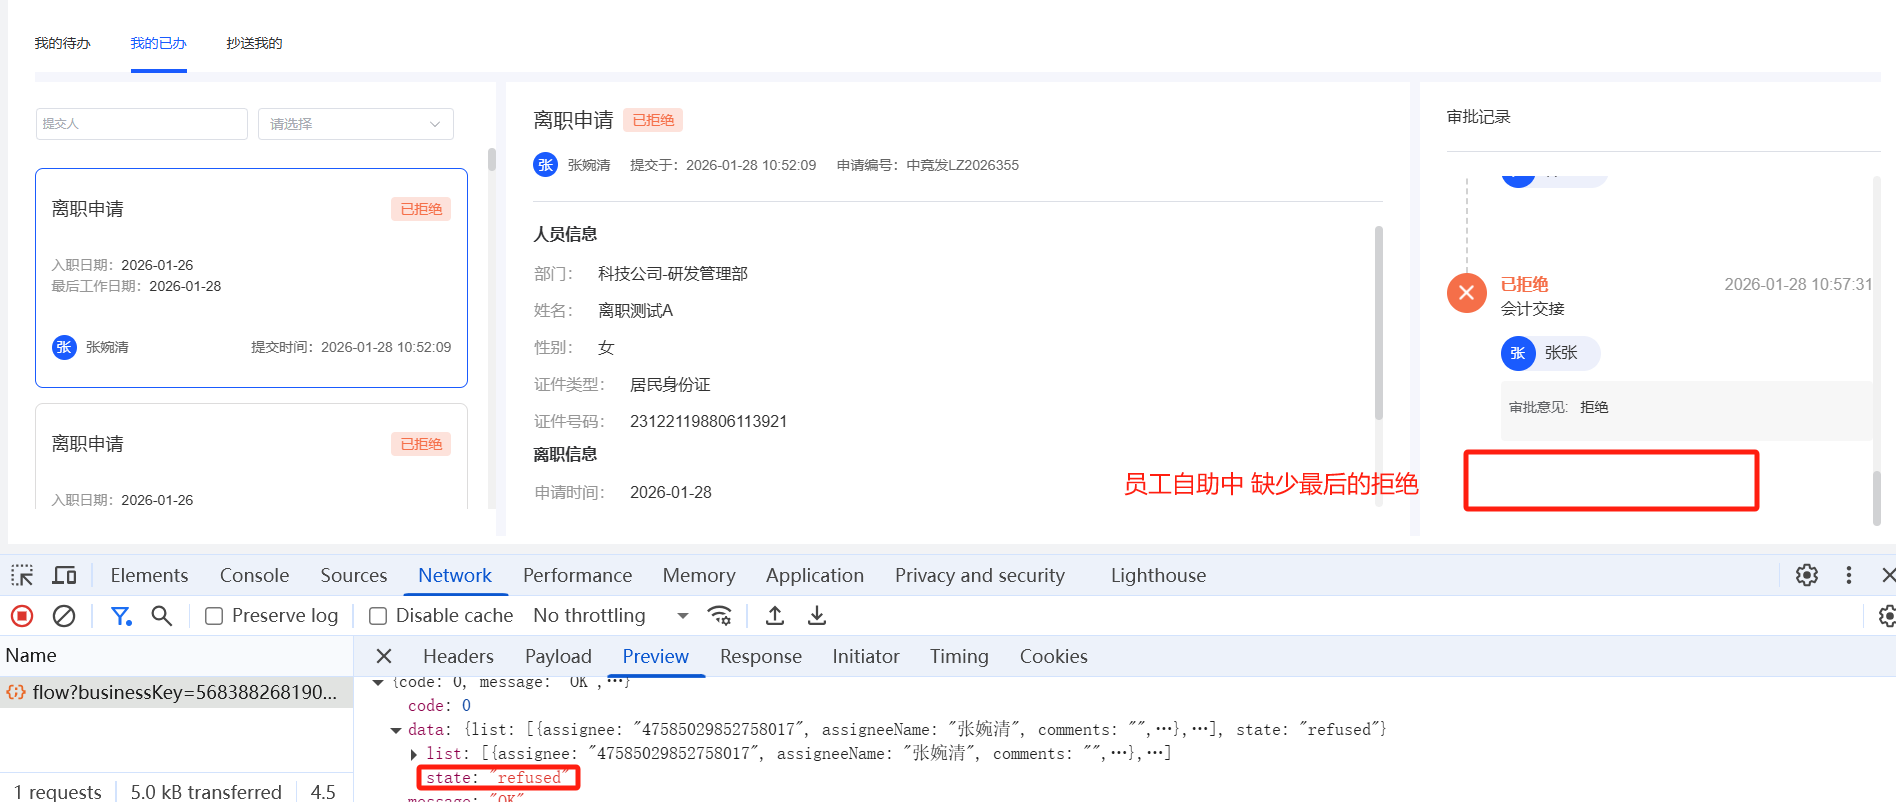Open 抄送我的 tab
The image size is (1896, 802).
(x=254, y=43)
